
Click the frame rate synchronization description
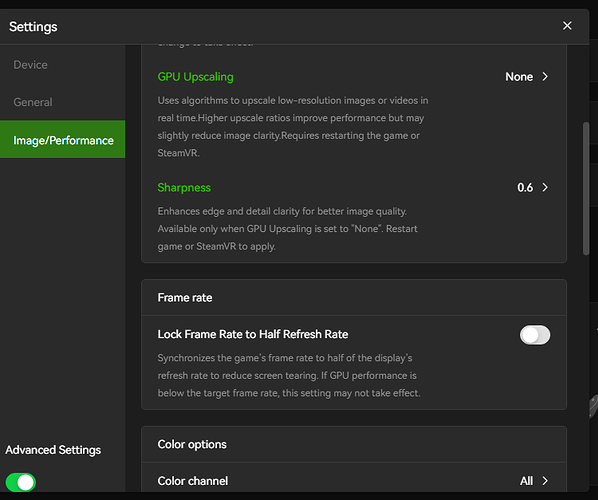(289, 375)
